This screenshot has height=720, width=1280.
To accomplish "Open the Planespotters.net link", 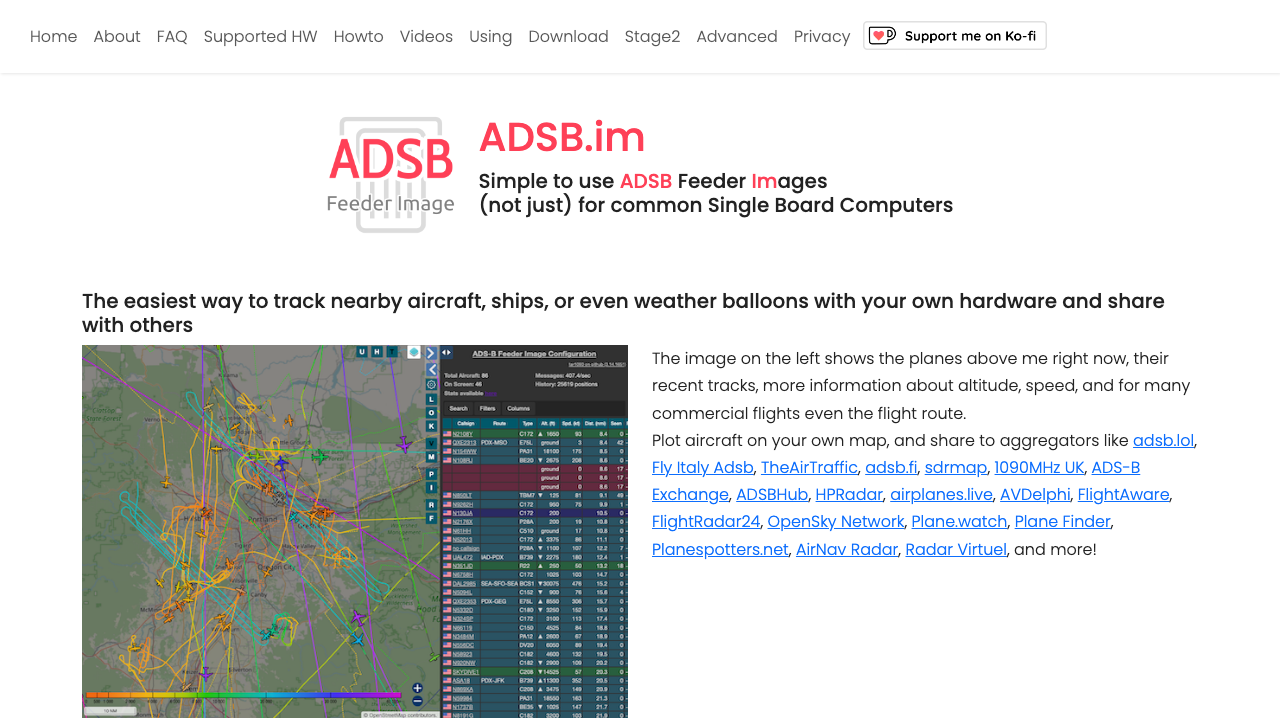I will (x=720, y=549).
